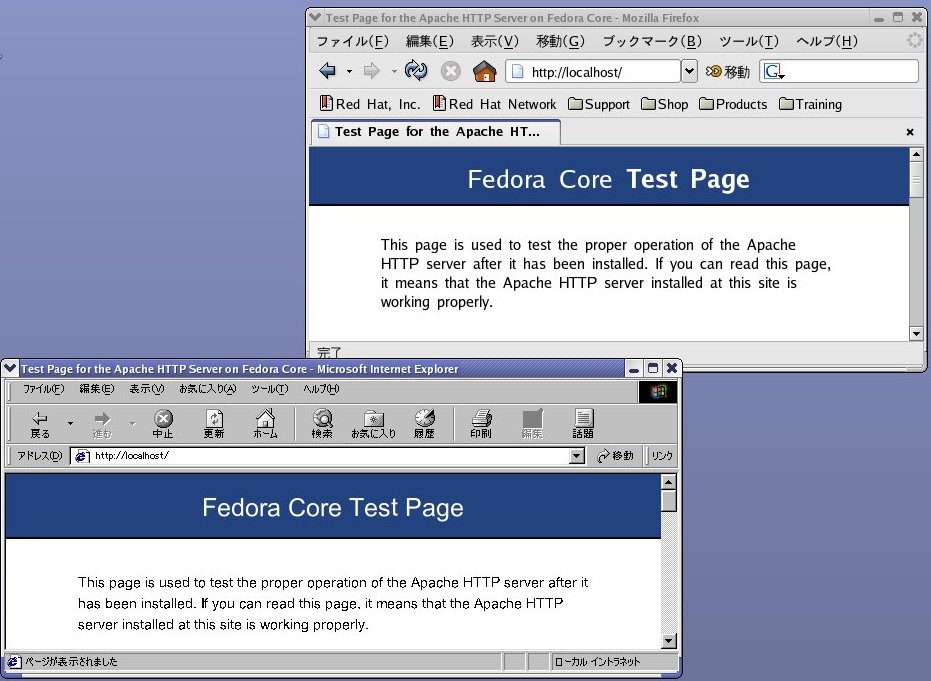Click Internet Explorer 中止 (Stop) button

(163, 425)
